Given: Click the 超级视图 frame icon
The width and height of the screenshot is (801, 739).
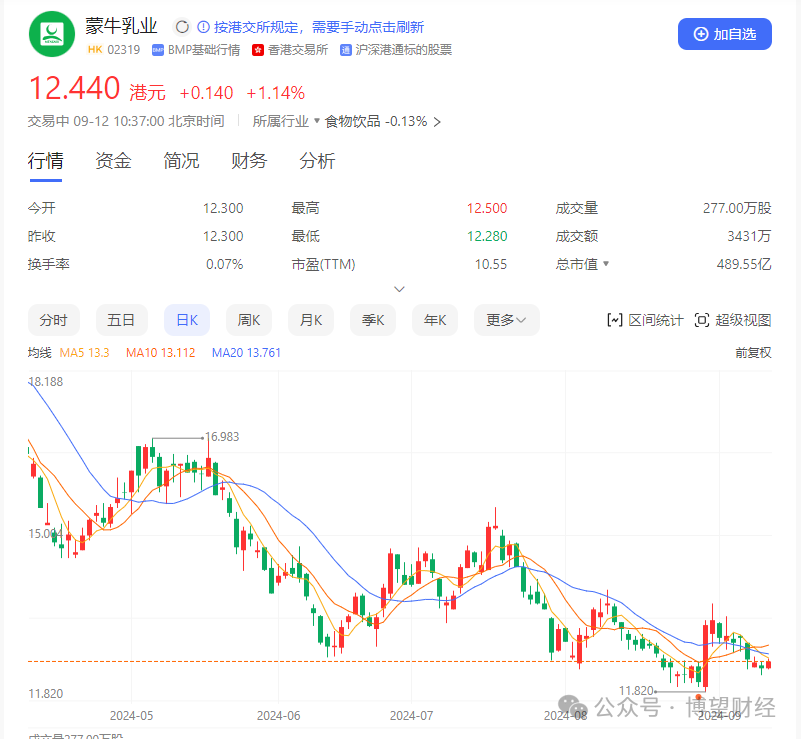Looking at the screenshot, I should pos(702,320).
